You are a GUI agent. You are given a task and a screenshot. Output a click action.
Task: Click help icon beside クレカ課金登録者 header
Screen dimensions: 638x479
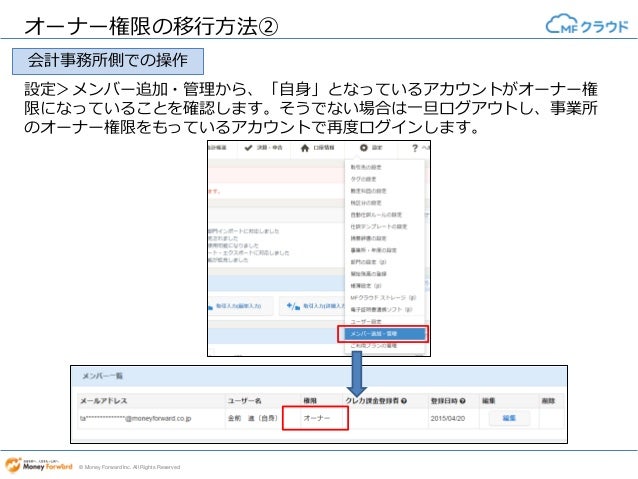click(404, 401)
